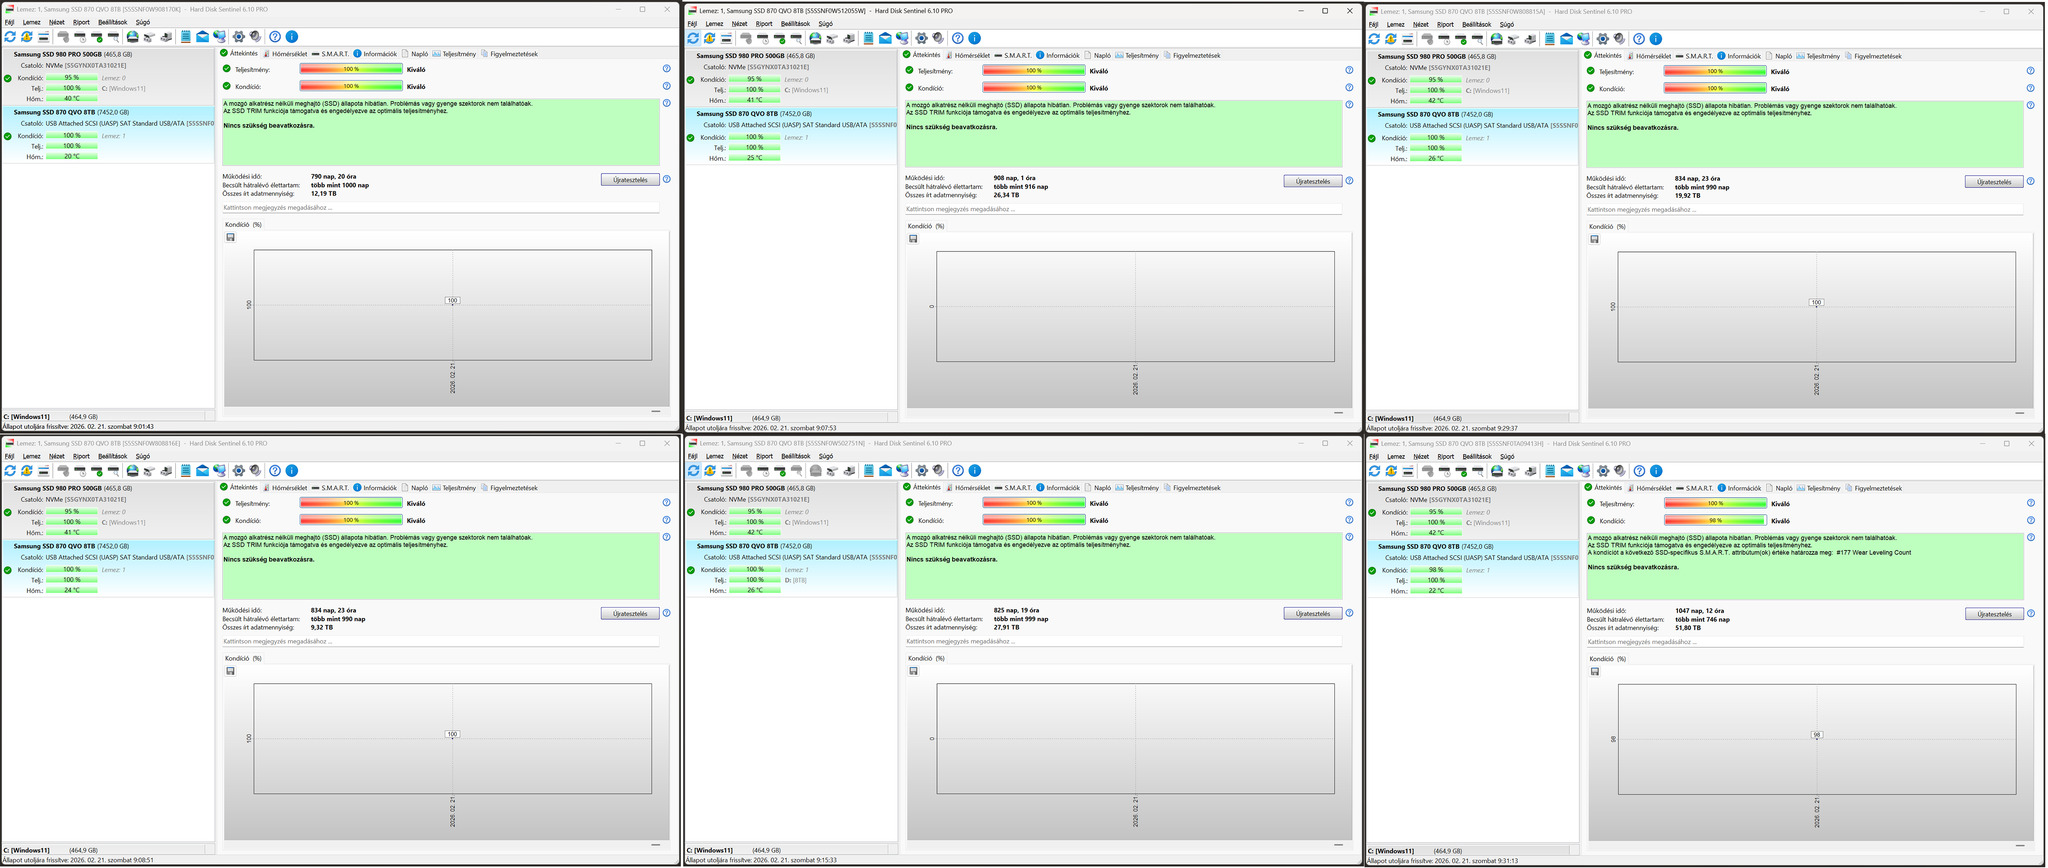This screenshot has height=868, width=2048.
Task: Click Újratesztelés button in 19,92 TB window
Action: tap(1994, 182)
